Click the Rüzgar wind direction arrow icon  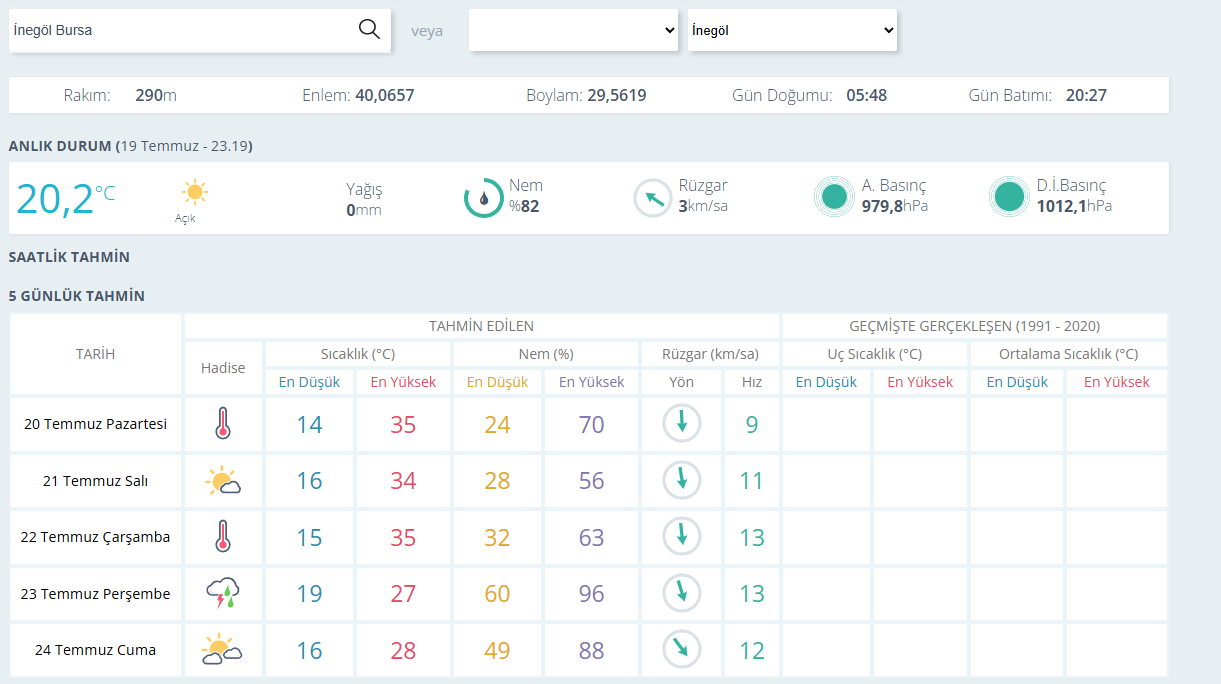pyautogui.click(x=653, y=197)
